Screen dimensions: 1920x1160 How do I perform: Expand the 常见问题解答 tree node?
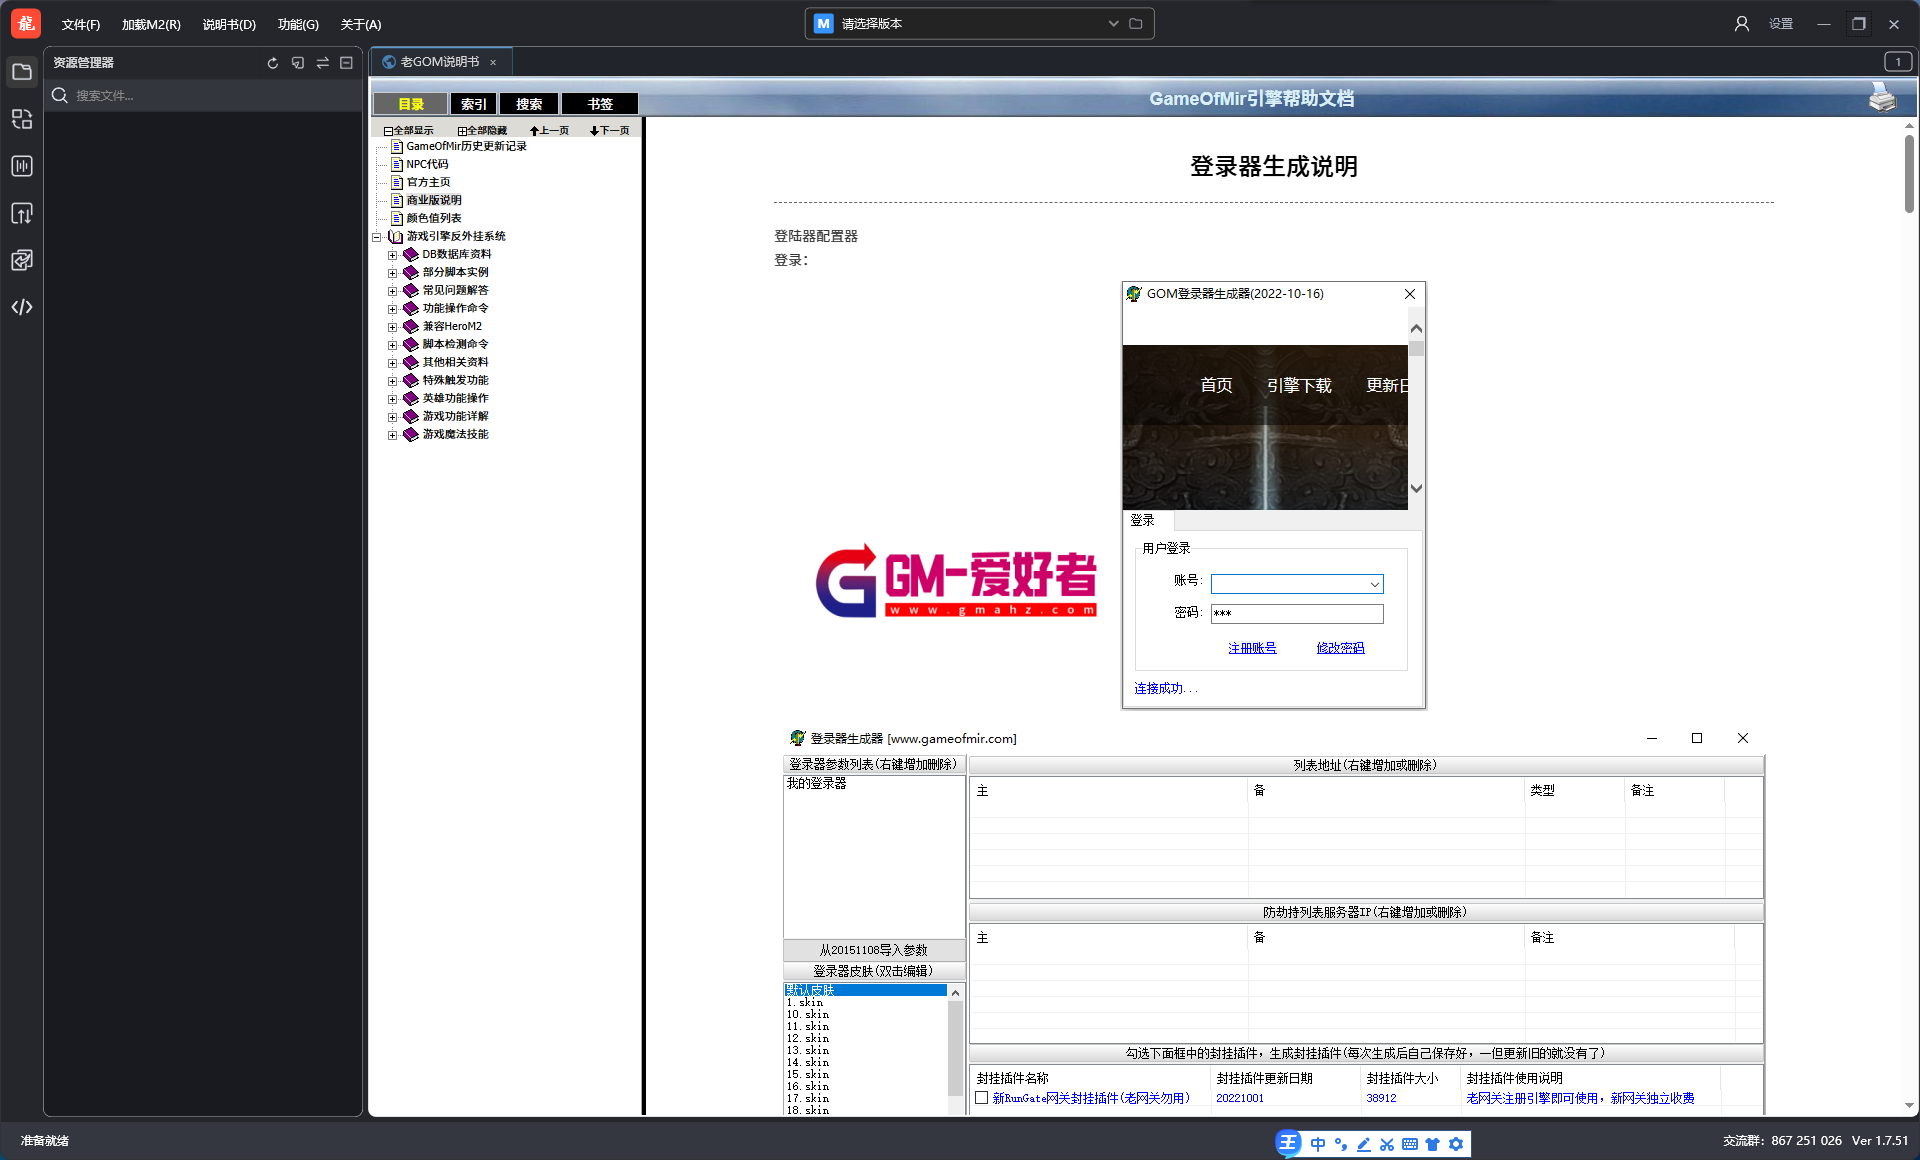(x=393, y=291)
